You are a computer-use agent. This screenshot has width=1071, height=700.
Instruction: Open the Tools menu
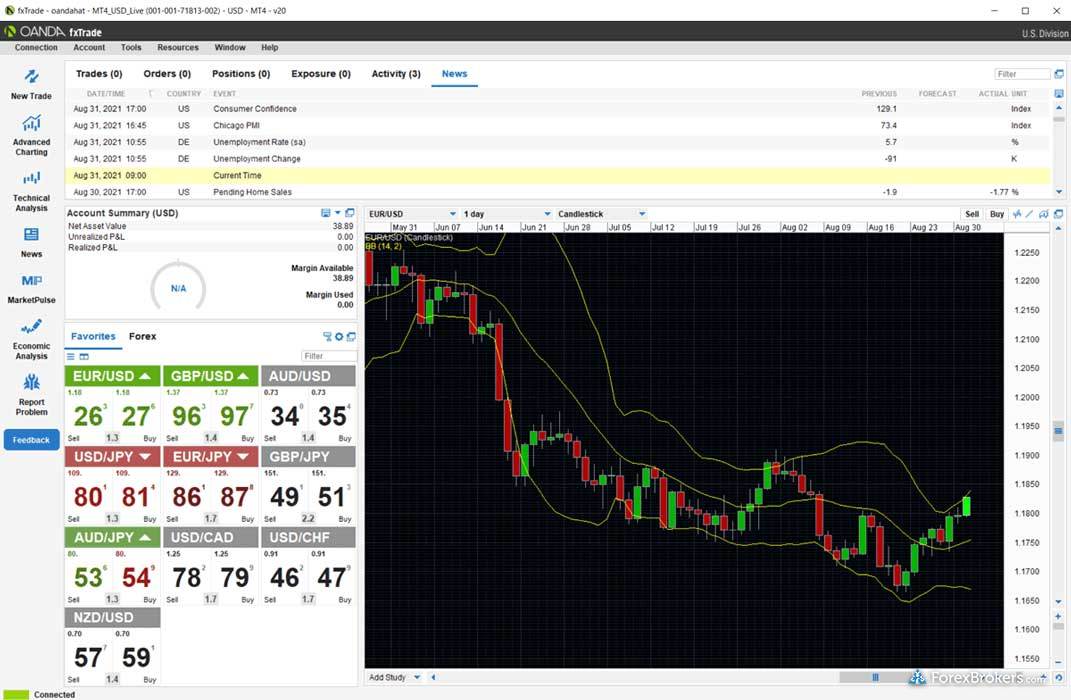click(131, 47)
